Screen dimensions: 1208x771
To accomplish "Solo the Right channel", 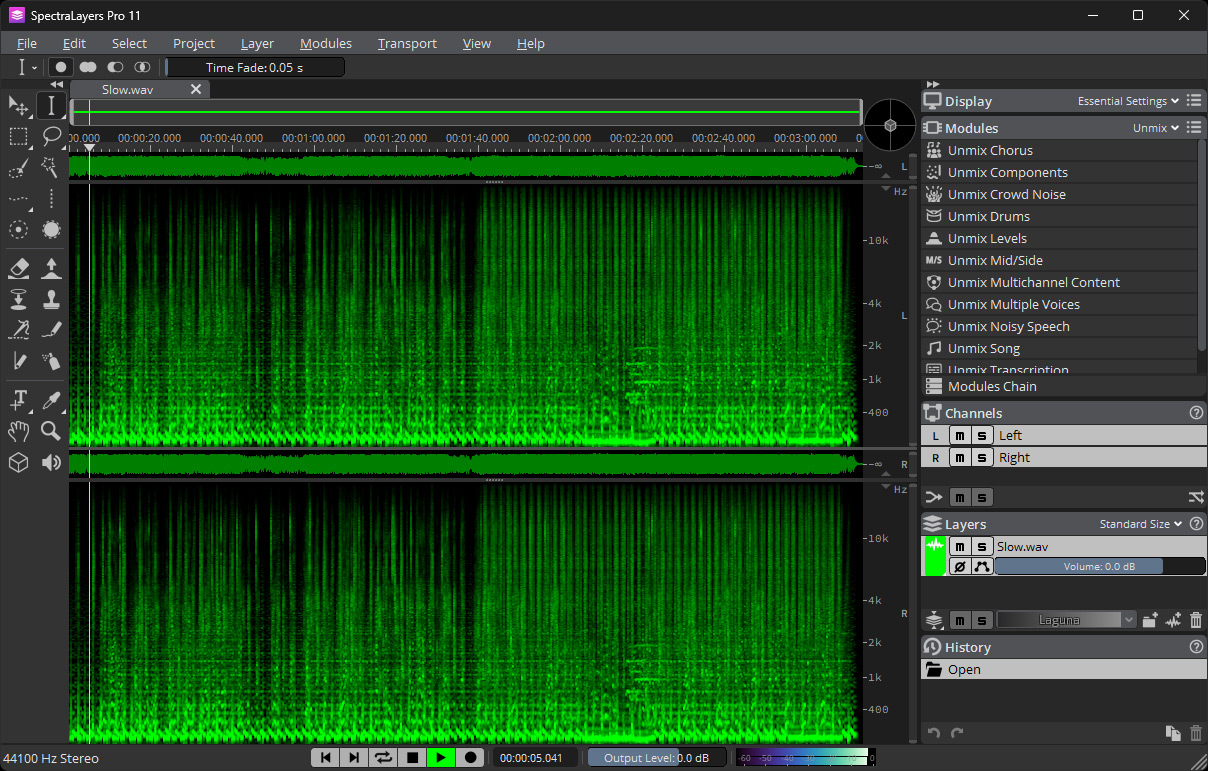I will [982, 458].
